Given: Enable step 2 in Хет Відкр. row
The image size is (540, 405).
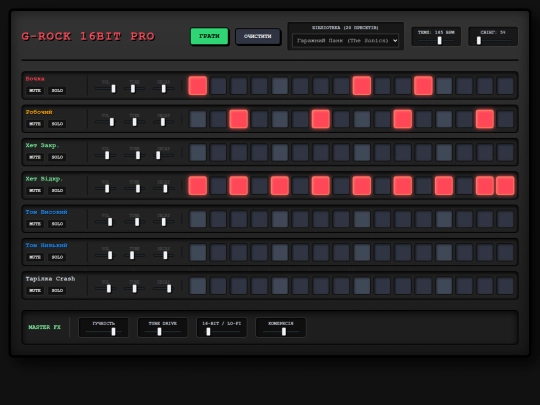Looking at the screenshot, I should pos(218,186).
